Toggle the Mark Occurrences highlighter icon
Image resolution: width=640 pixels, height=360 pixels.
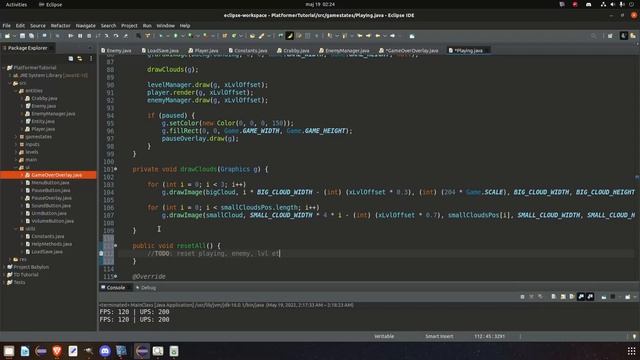pos(289,36)
